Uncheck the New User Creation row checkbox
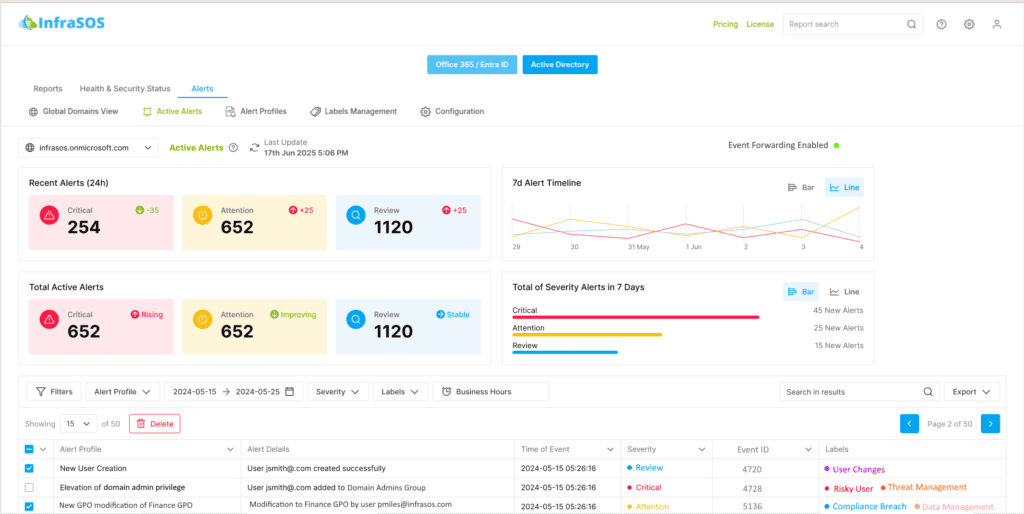The width and height of the screenshot is (1024, 514). 29,468
